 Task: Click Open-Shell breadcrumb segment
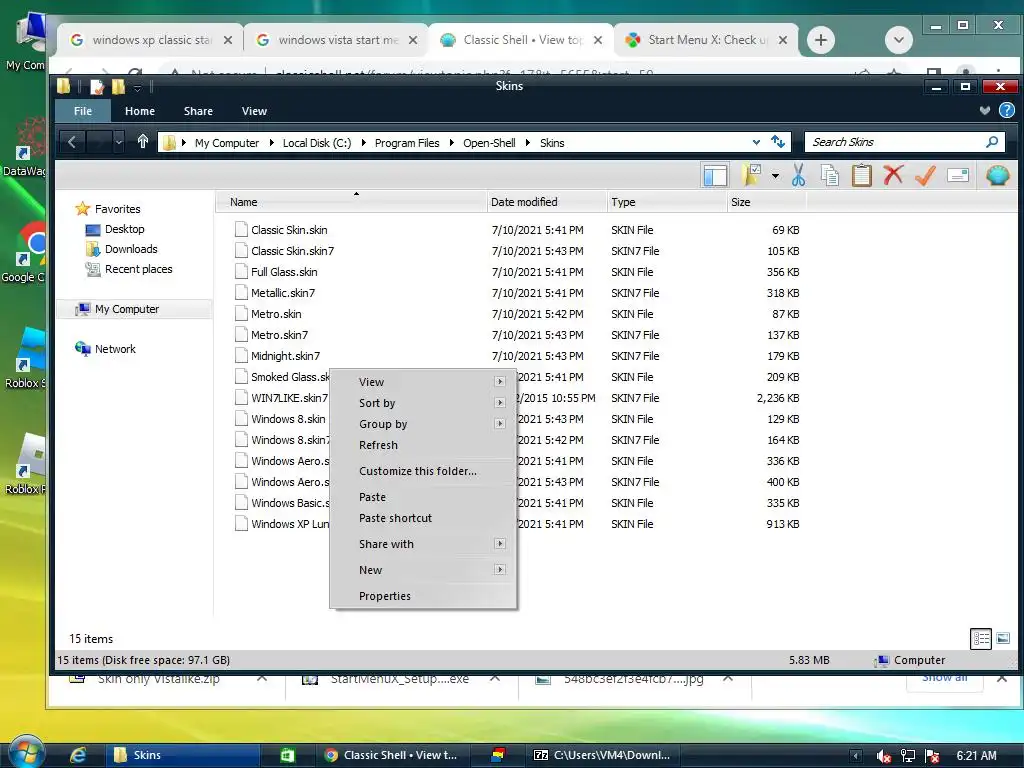[489, 142]
